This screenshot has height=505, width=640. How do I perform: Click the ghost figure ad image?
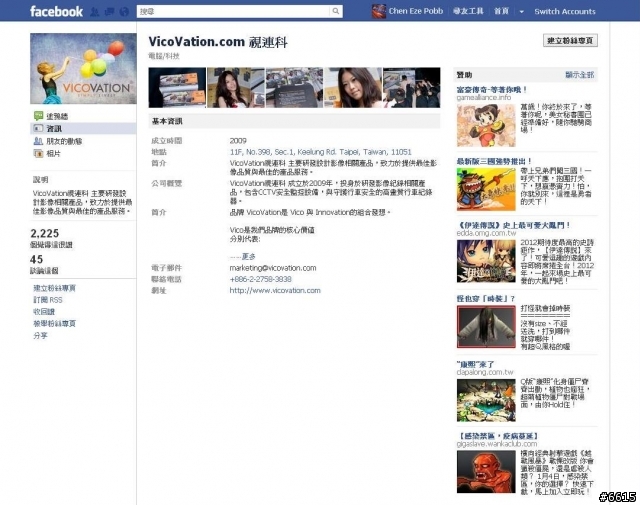coord(486,327)
